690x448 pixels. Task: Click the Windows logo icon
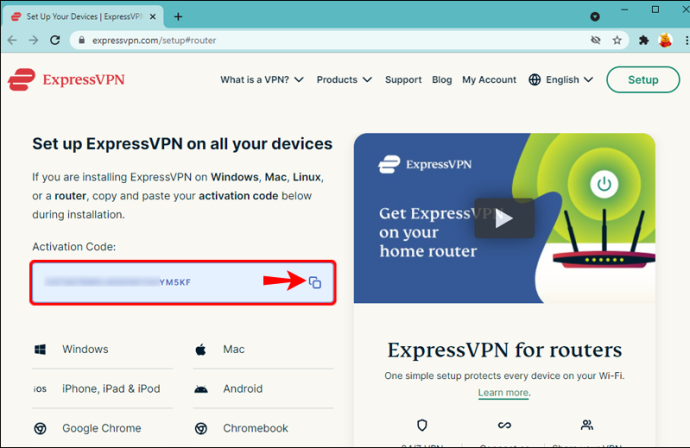pyautogui.click(x=40, y=349)
